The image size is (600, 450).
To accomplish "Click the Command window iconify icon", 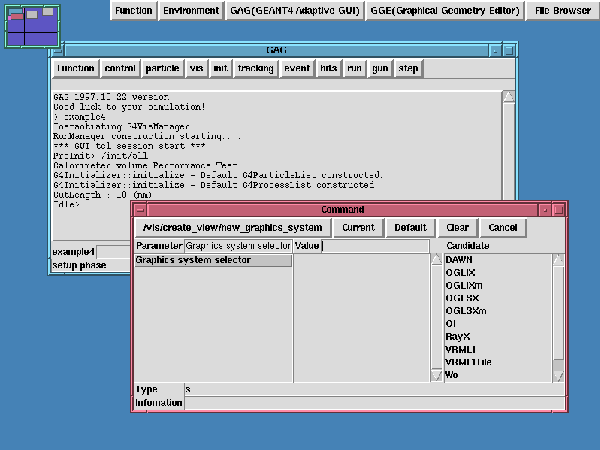I will (x=545, y=210).
